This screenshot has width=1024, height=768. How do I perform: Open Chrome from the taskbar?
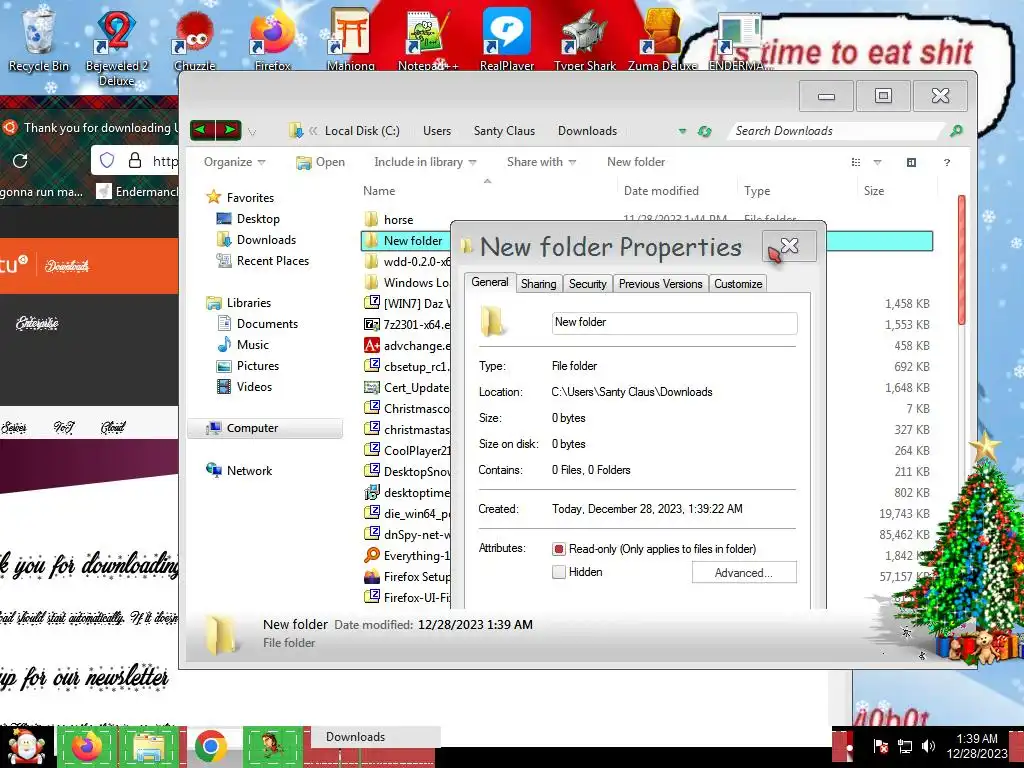pyautogui.click(x=210, y=746)
